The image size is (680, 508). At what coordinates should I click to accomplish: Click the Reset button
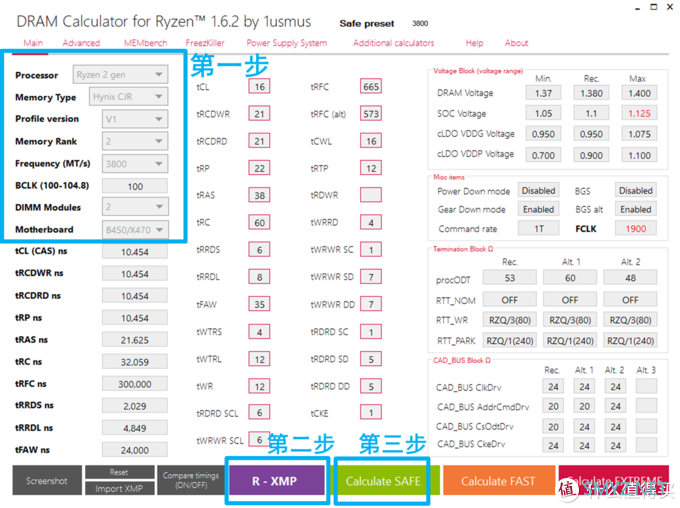pos(119,472)
